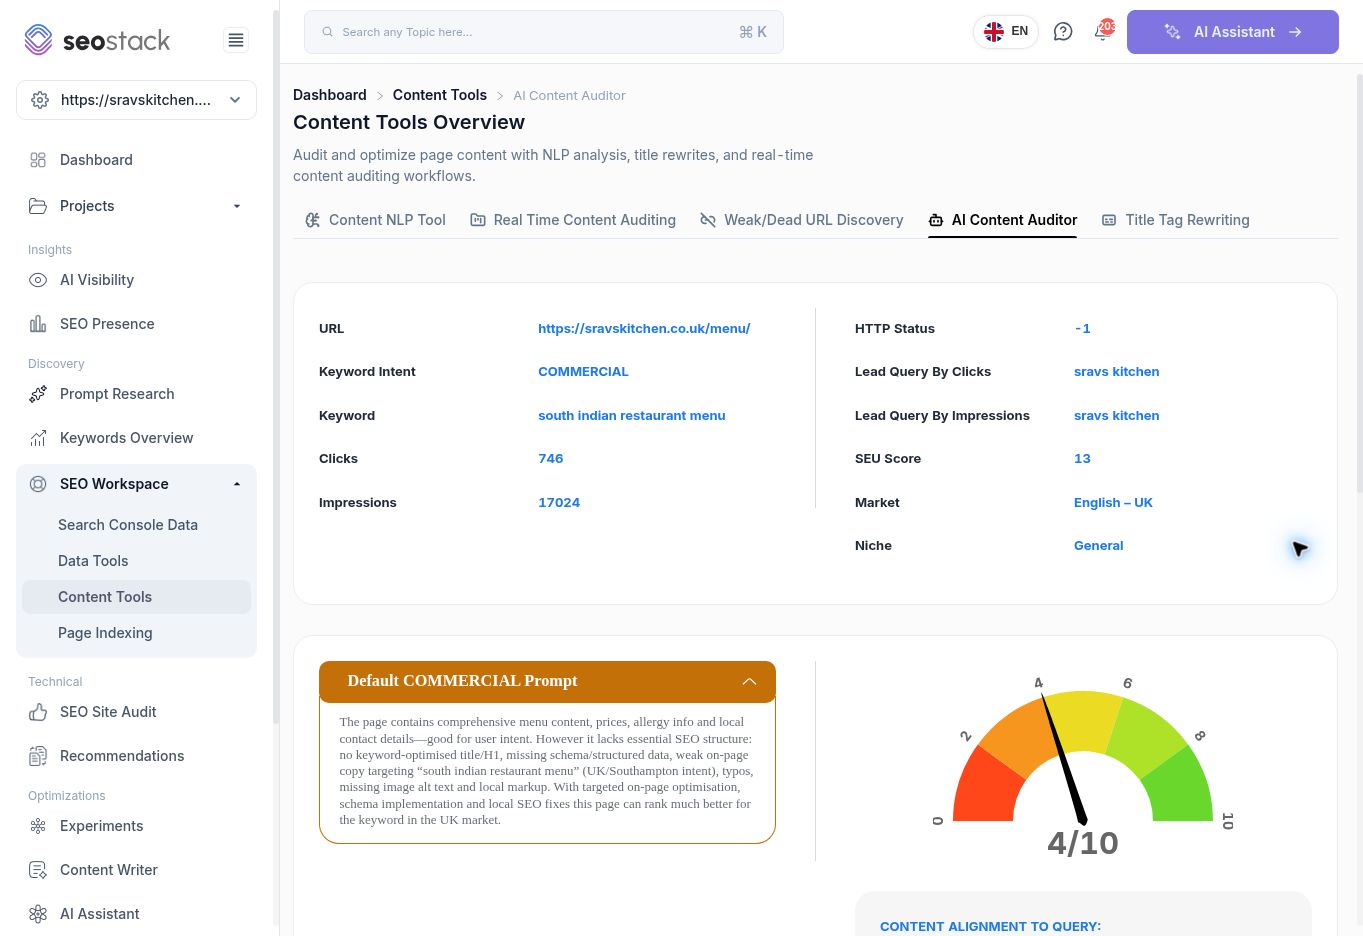Click the search magnifier icon

coord(327,32)
